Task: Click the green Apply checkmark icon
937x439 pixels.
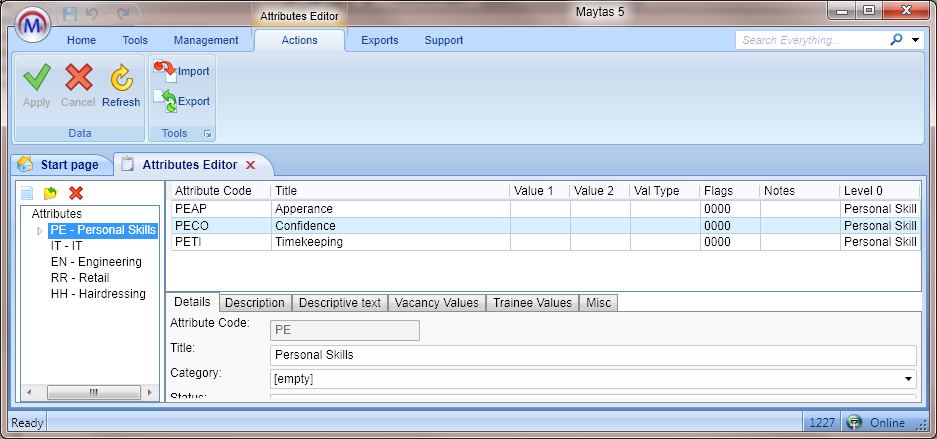Action: 36,80
